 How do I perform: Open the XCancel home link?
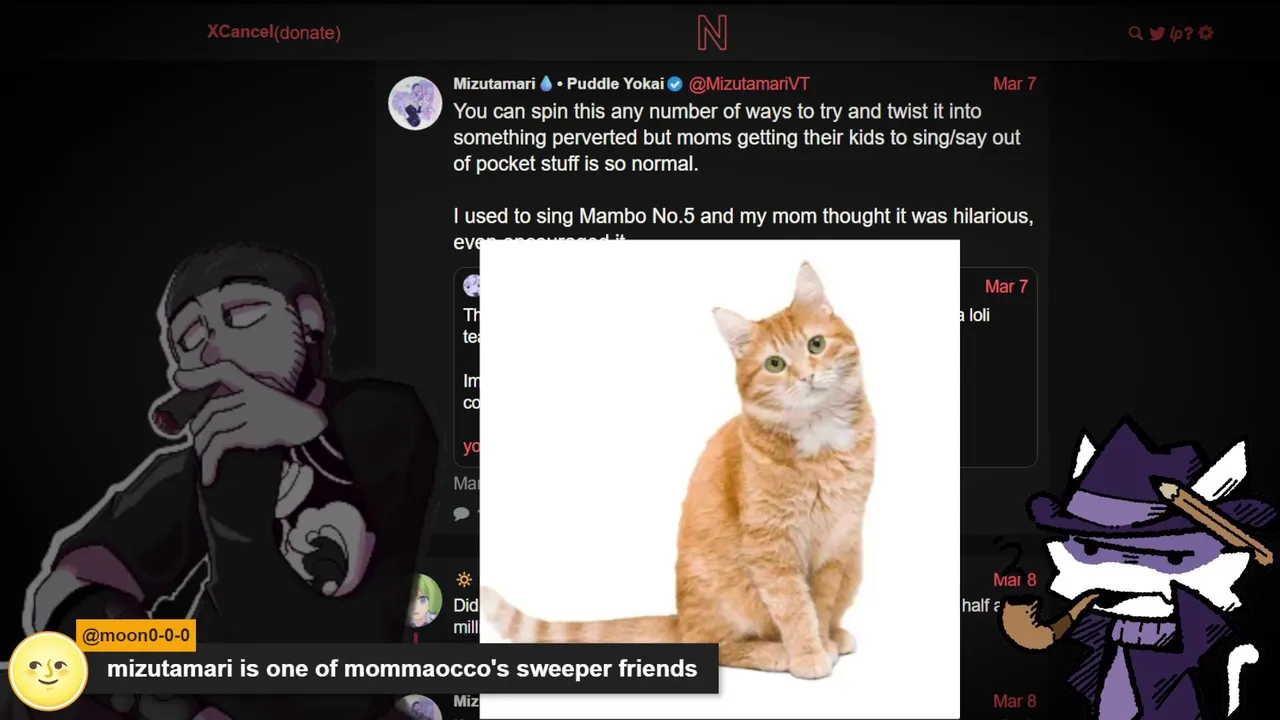[240, 32]
